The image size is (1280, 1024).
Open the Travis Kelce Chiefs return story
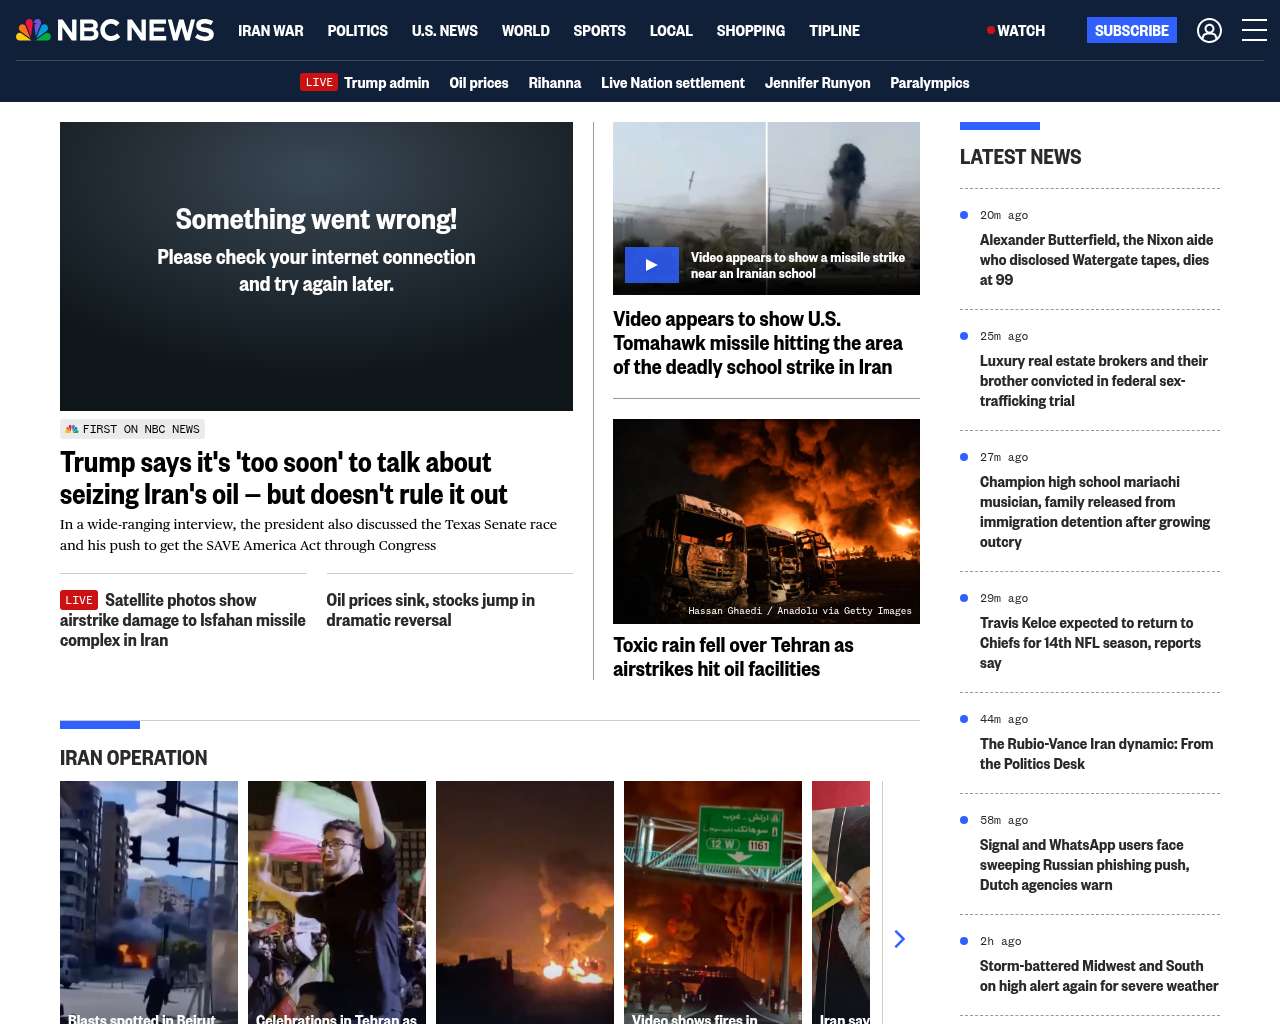point(1090,643)
